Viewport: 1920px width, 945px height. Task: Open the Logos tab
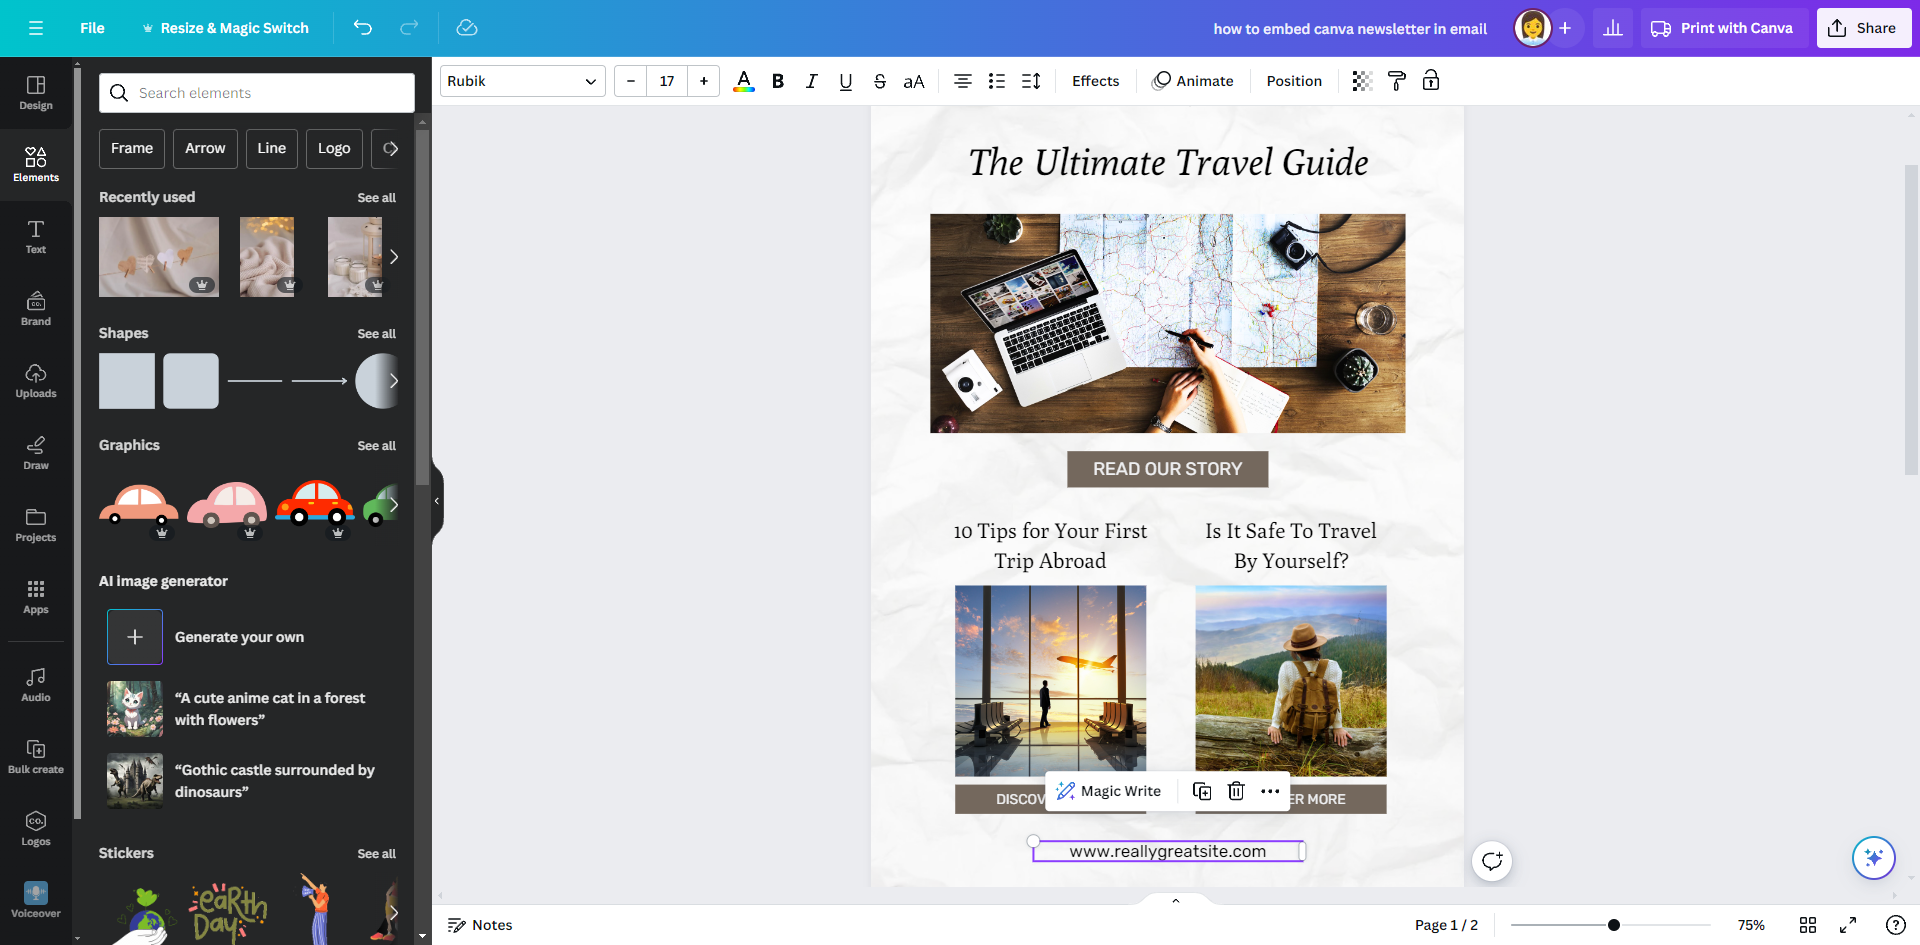click(36, 829)
